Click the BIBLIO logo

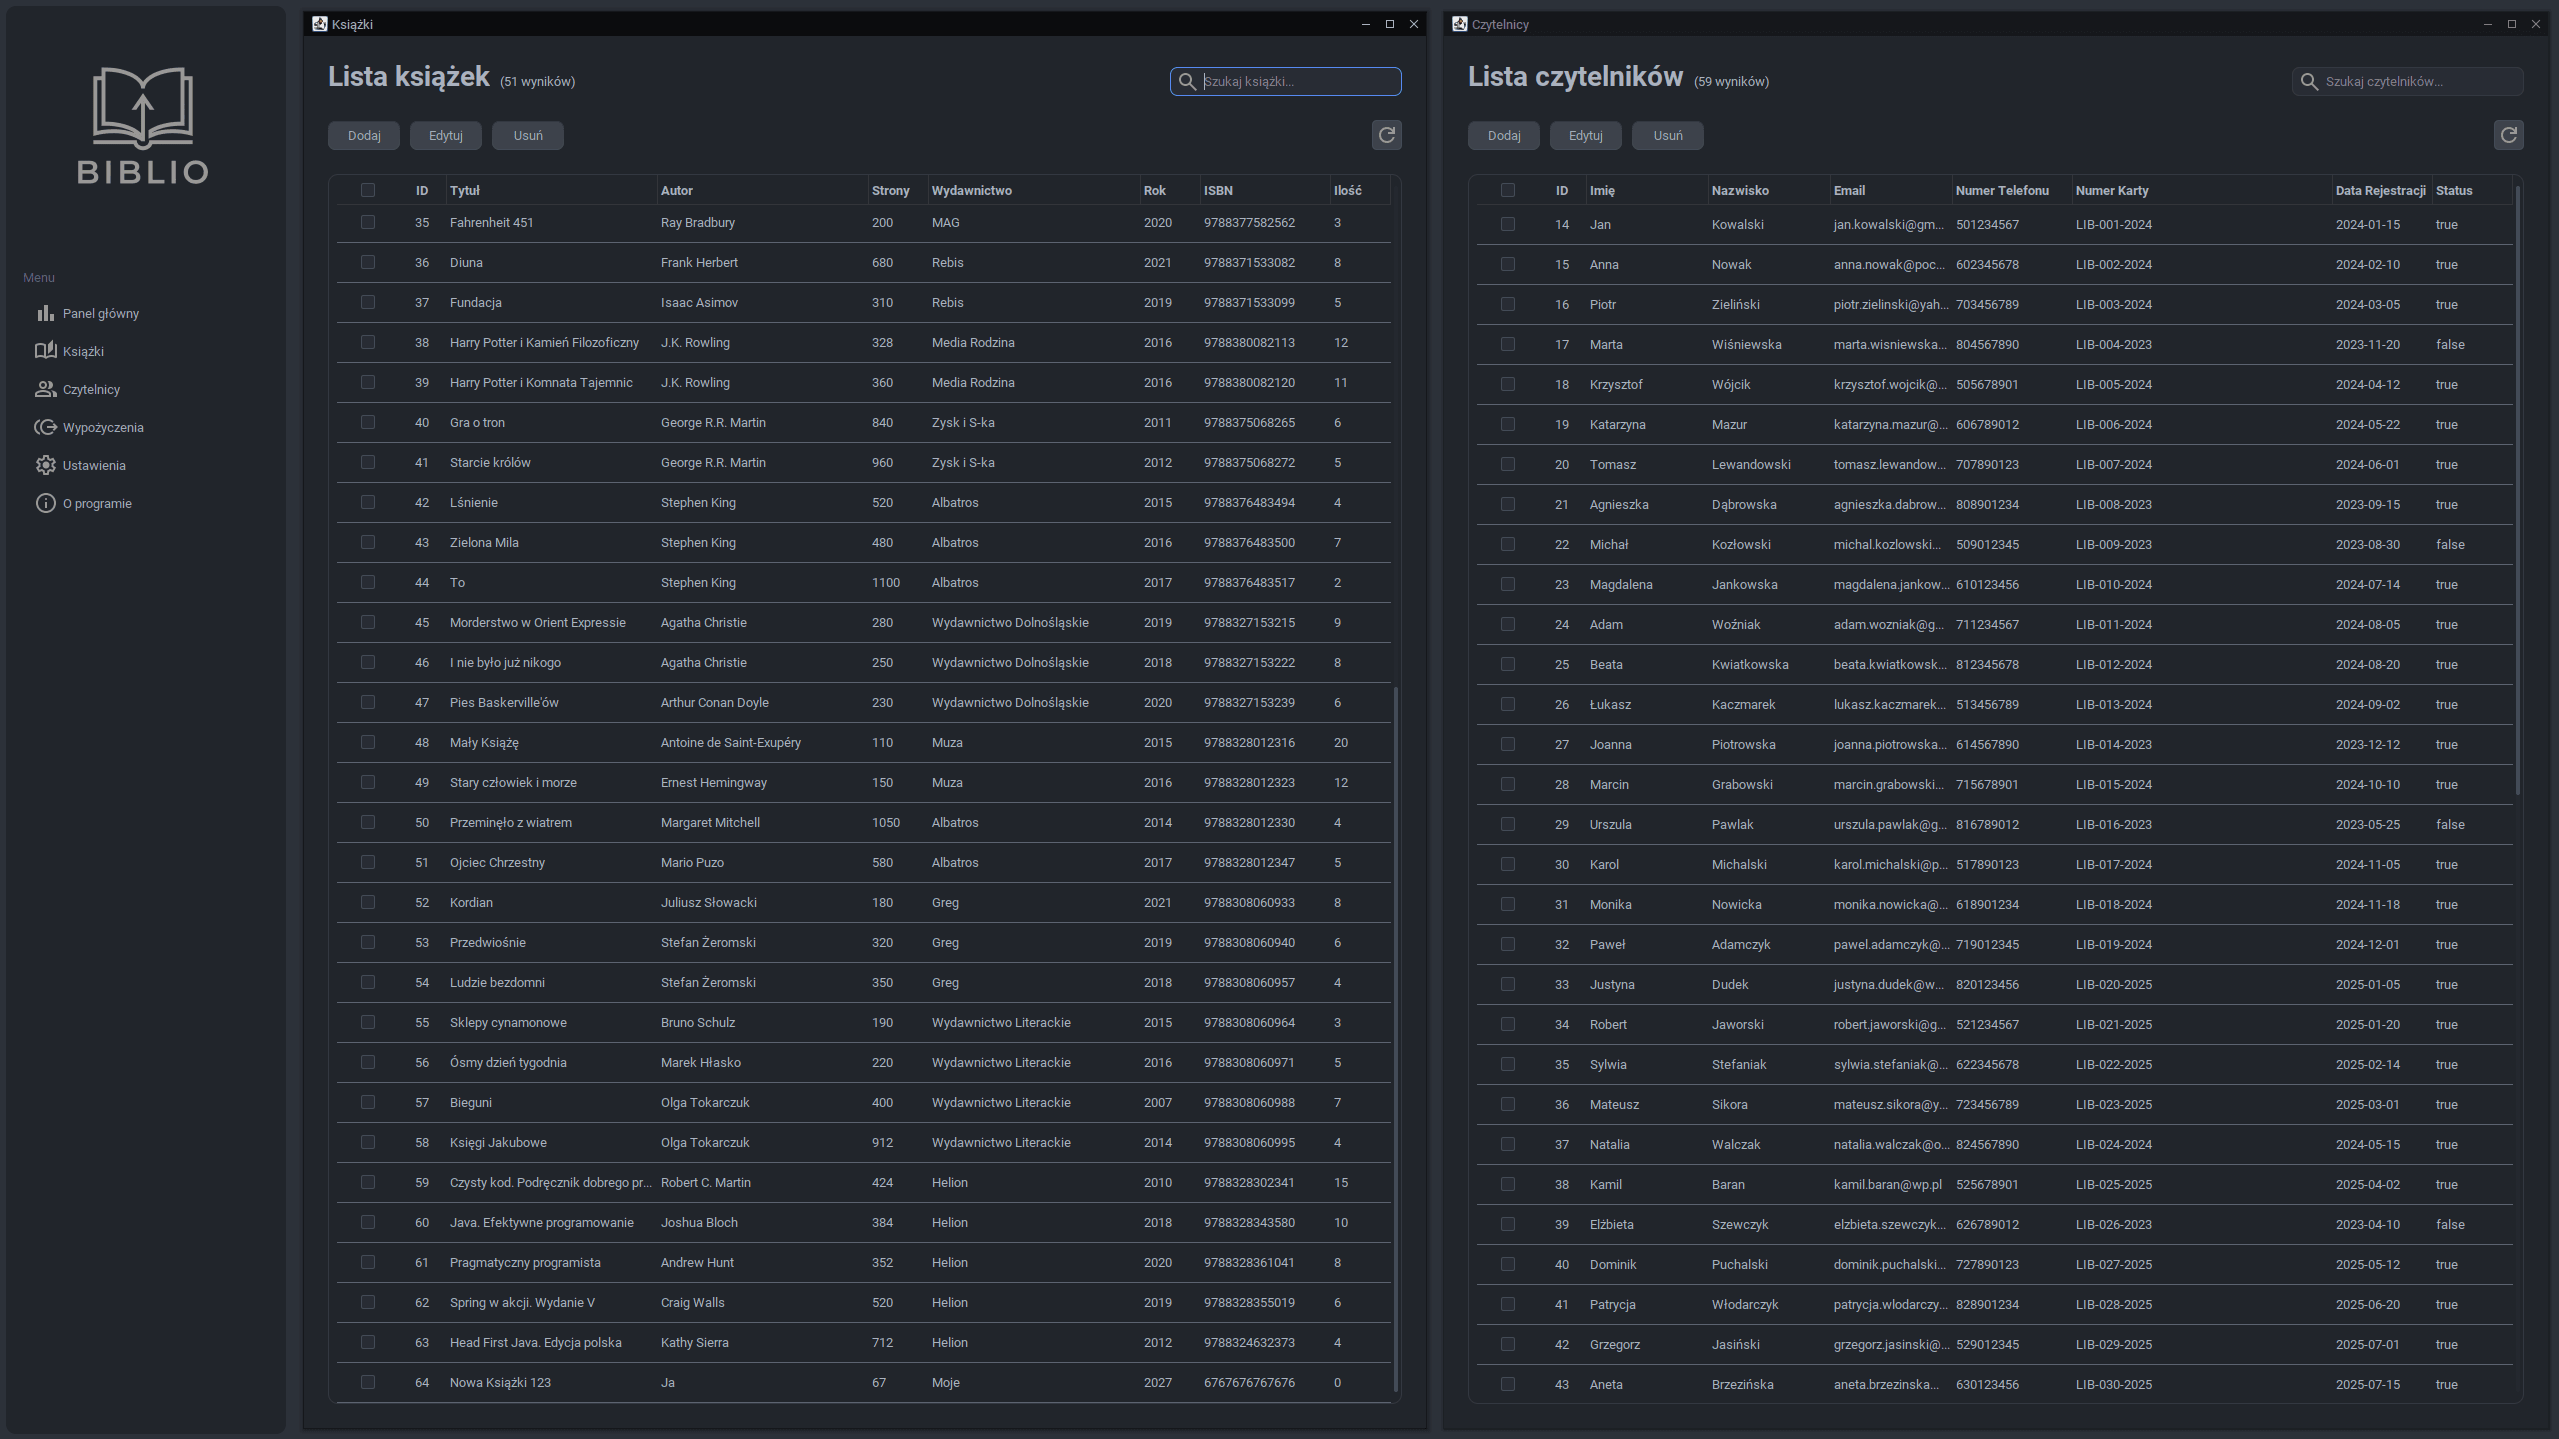(x=143, y=126)
